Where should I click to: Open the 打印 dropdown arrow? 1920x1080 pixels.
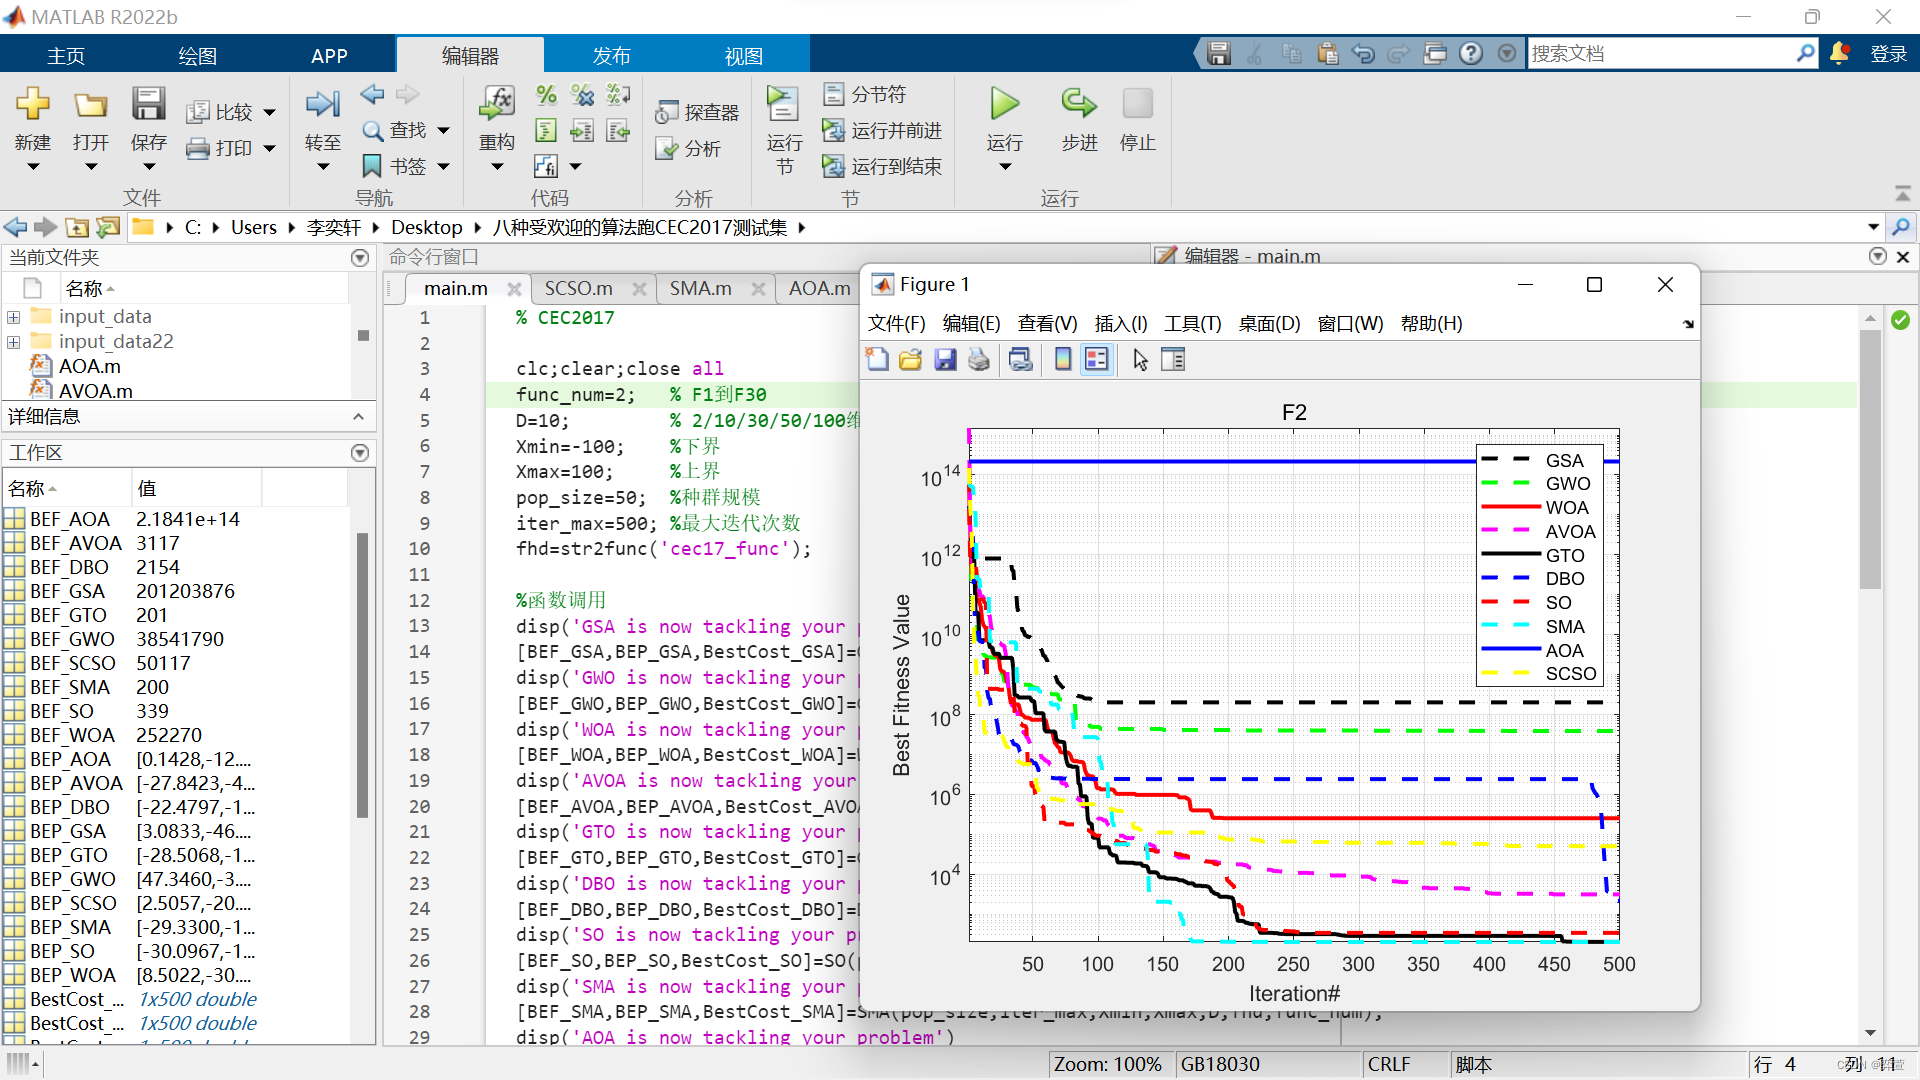tap(270, 149)
